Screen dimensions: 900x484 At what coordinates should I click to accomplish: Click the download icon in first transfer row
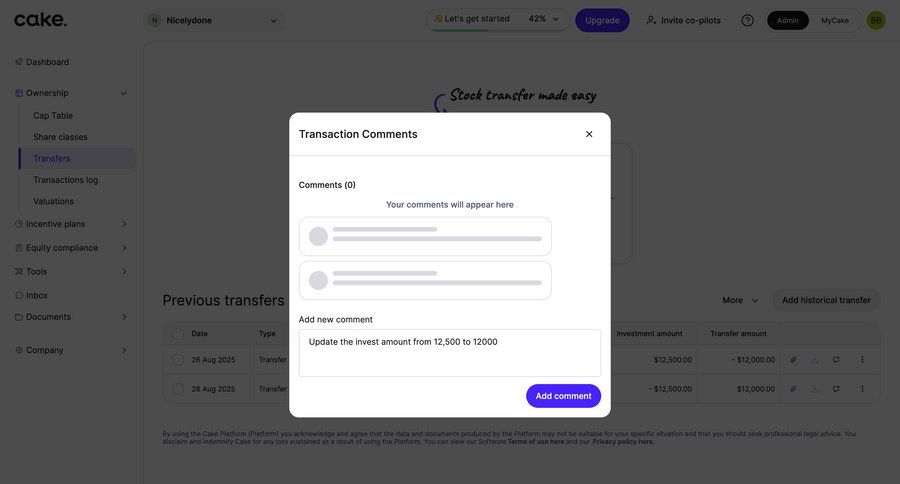(x=814, y=360)
